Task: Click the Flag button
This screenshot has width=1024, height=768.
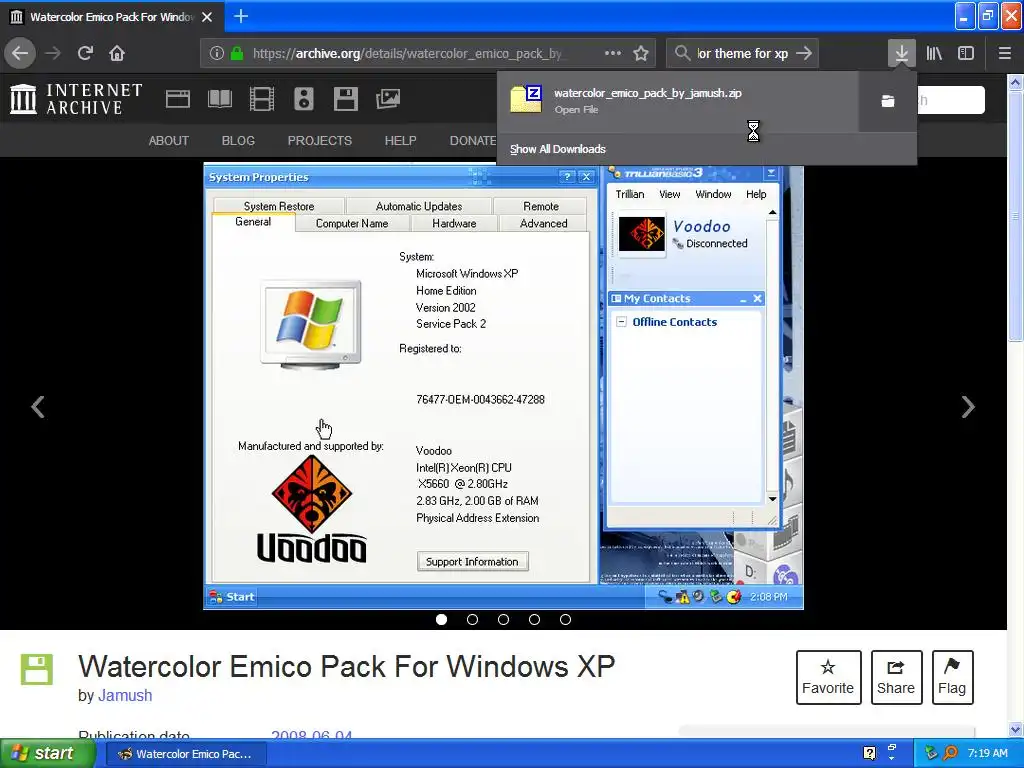Action: [952, 677]
